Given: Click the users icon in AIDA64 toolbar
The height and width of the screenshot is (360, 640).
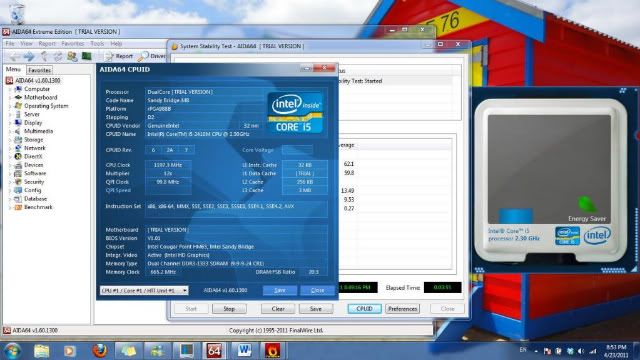Looking at the screenshot, I should pyautogui.click(x=72, y=56).
